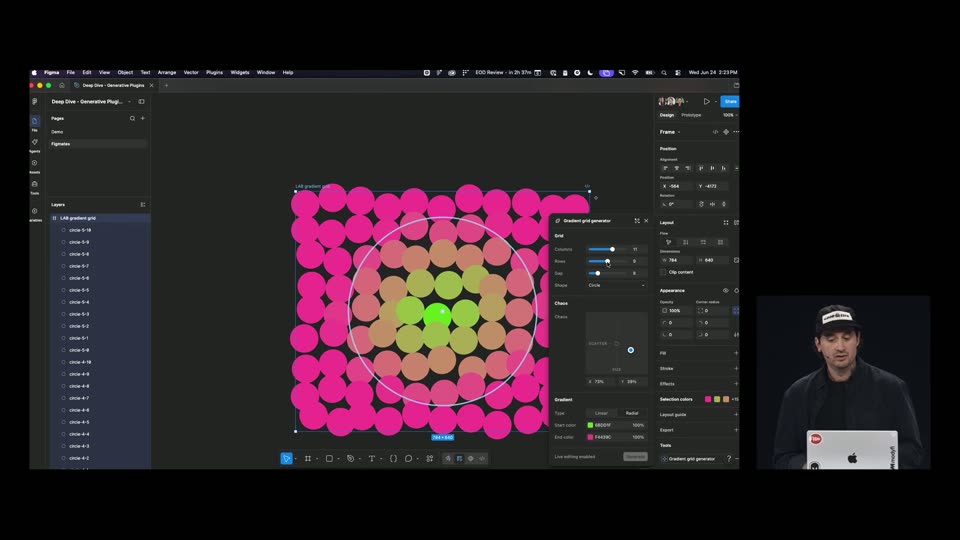960x540 pixels.
Task: Add a Fill with plus icon
Action: click(x=735, y=353)
